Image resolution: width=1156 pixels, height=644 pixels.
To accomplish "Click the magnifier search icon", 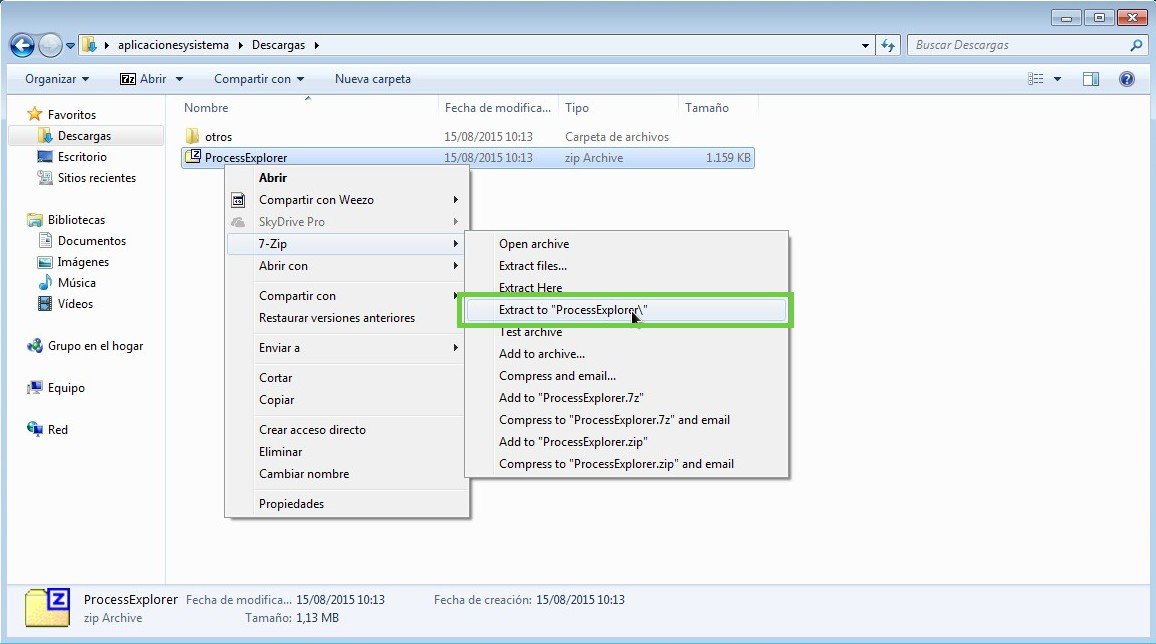I will [1136, 45].
